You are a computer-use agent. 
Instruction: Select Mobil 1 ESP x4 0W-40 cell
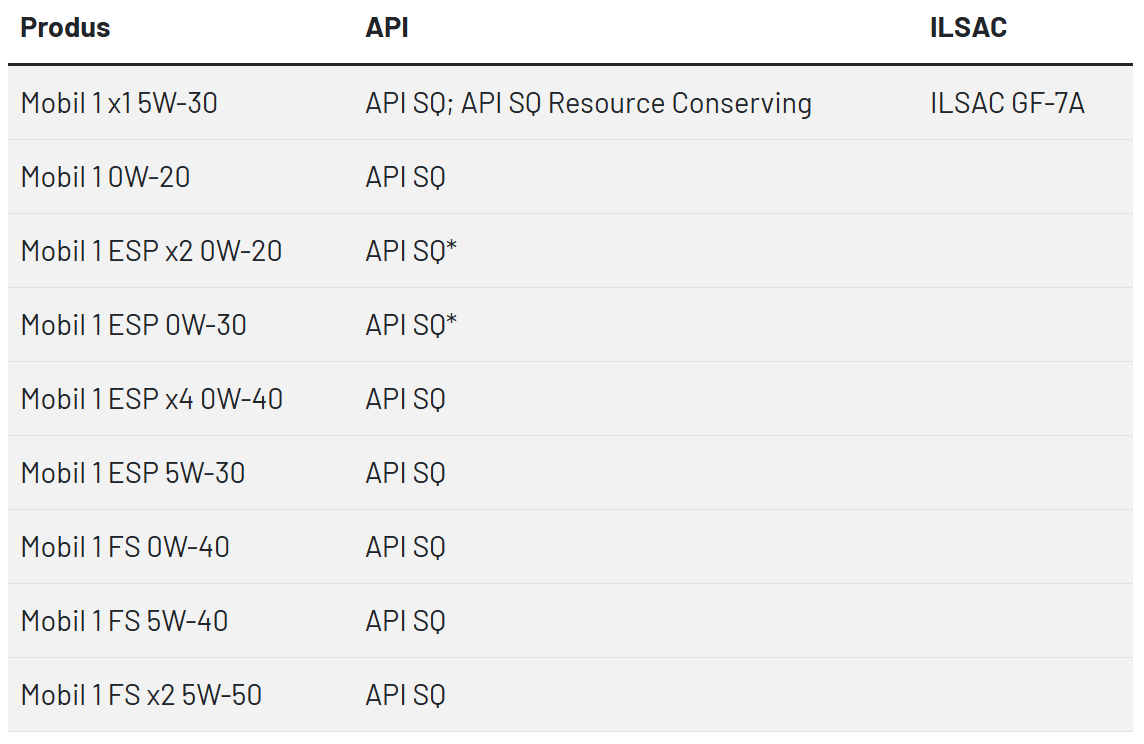[152, 399]
